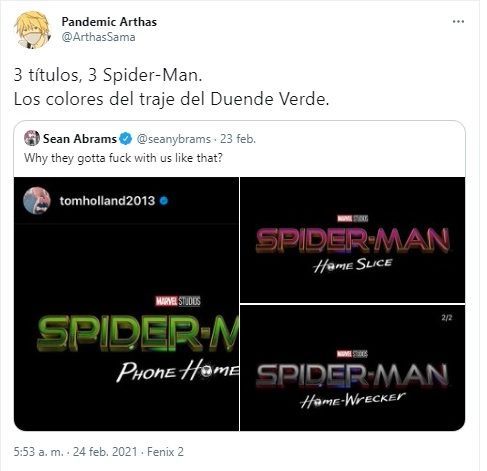The image size is (487, 471).
Task: Click the 5:53 a. m. 24 feb. 2021 timestamp
Action: click(75, 452)
